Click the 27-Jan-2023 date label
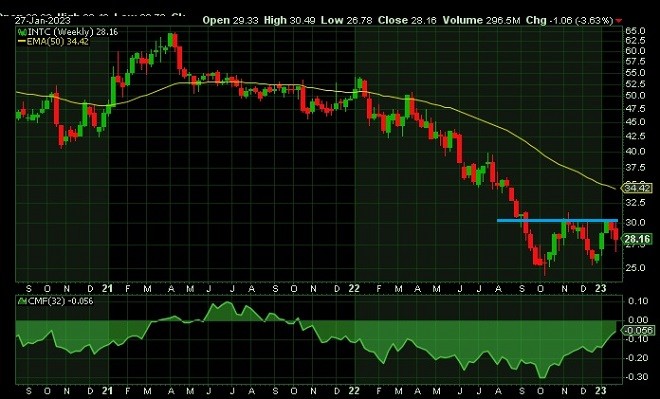The height and width of the screenshot is (399, 660). pyautogui.click(x=43, y=20)
